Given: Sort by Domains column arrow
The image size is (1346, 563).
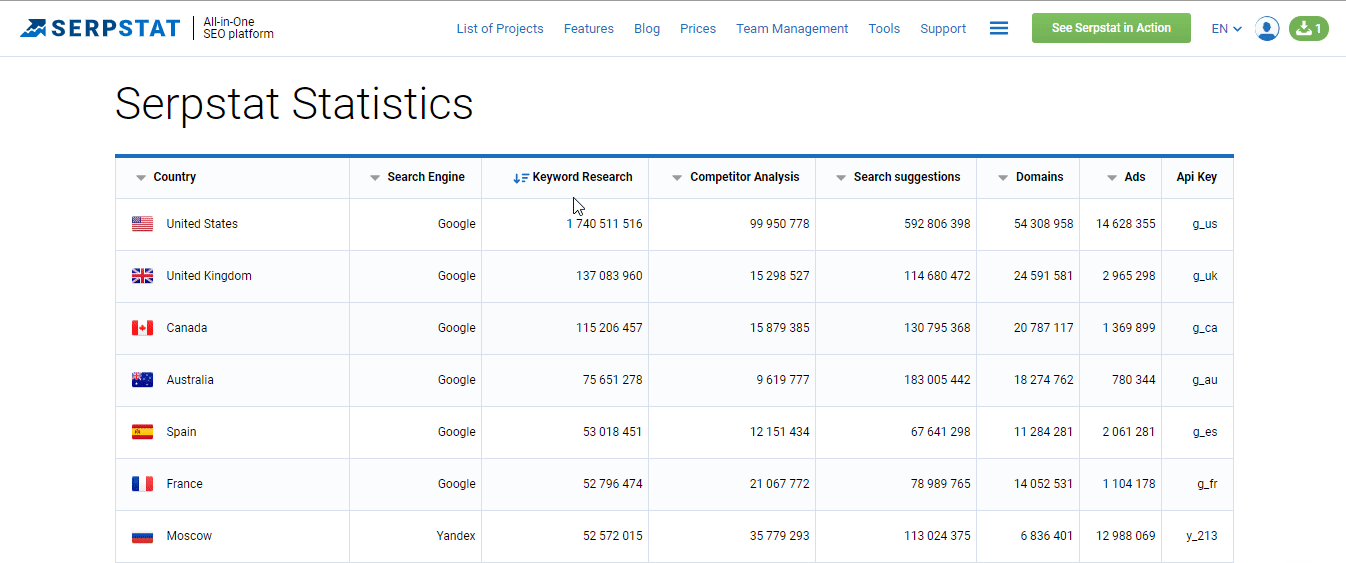Looking at the screenshot, I should coord(1003,178).
